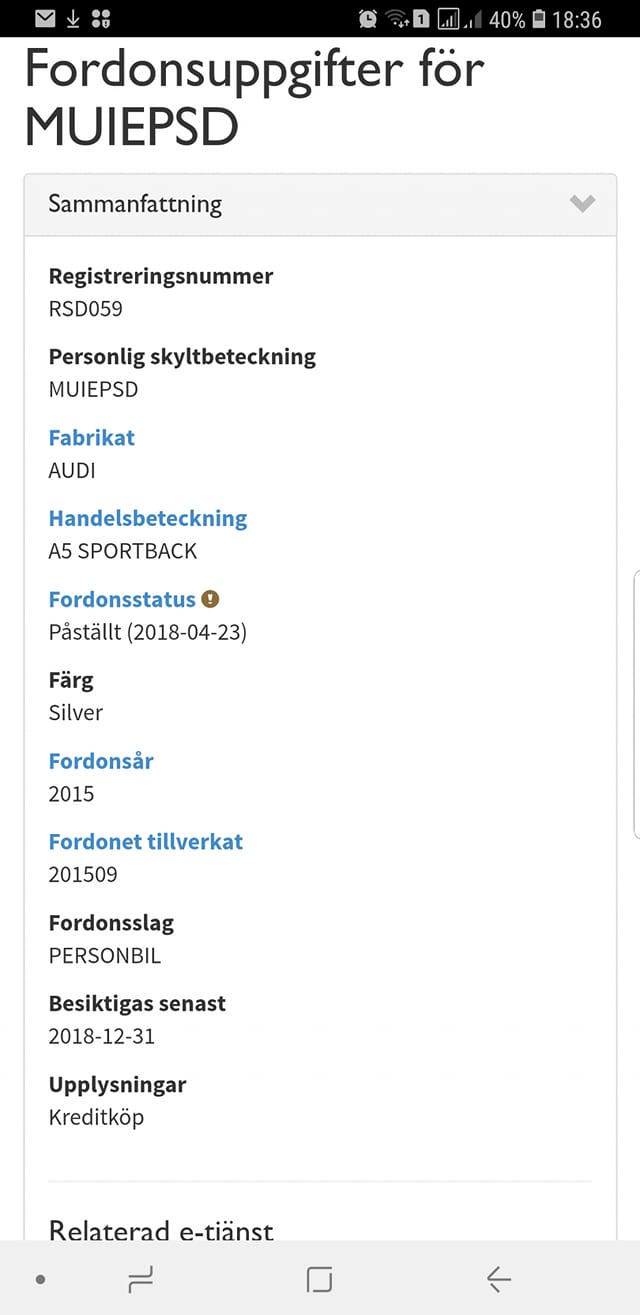Tap the Fordonsstatus warning info icon
Image resolution: width=640 pixels, height=1315 pixels.
click(x=210, y=599)
